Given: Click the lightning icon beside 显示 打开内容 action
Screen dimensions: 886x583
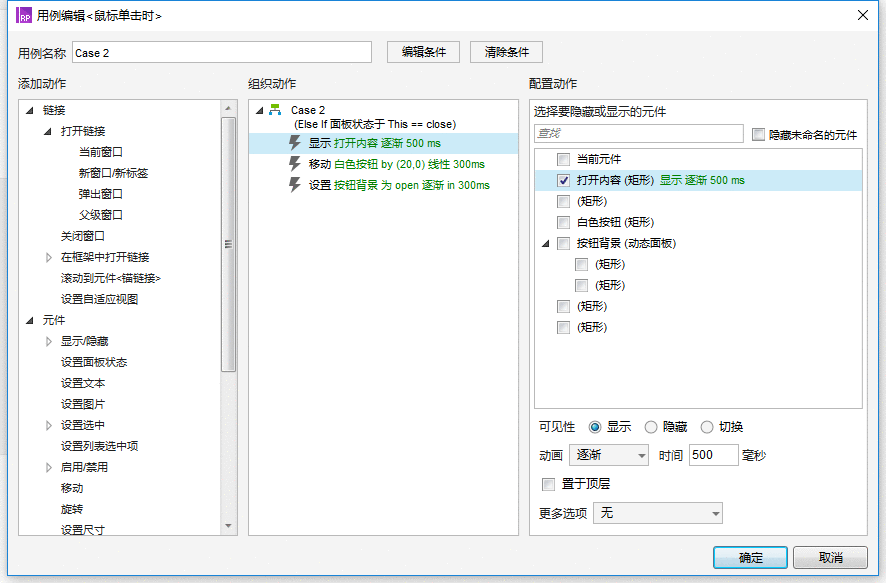Looking at the screenshot, I should (x=293, y=143).
